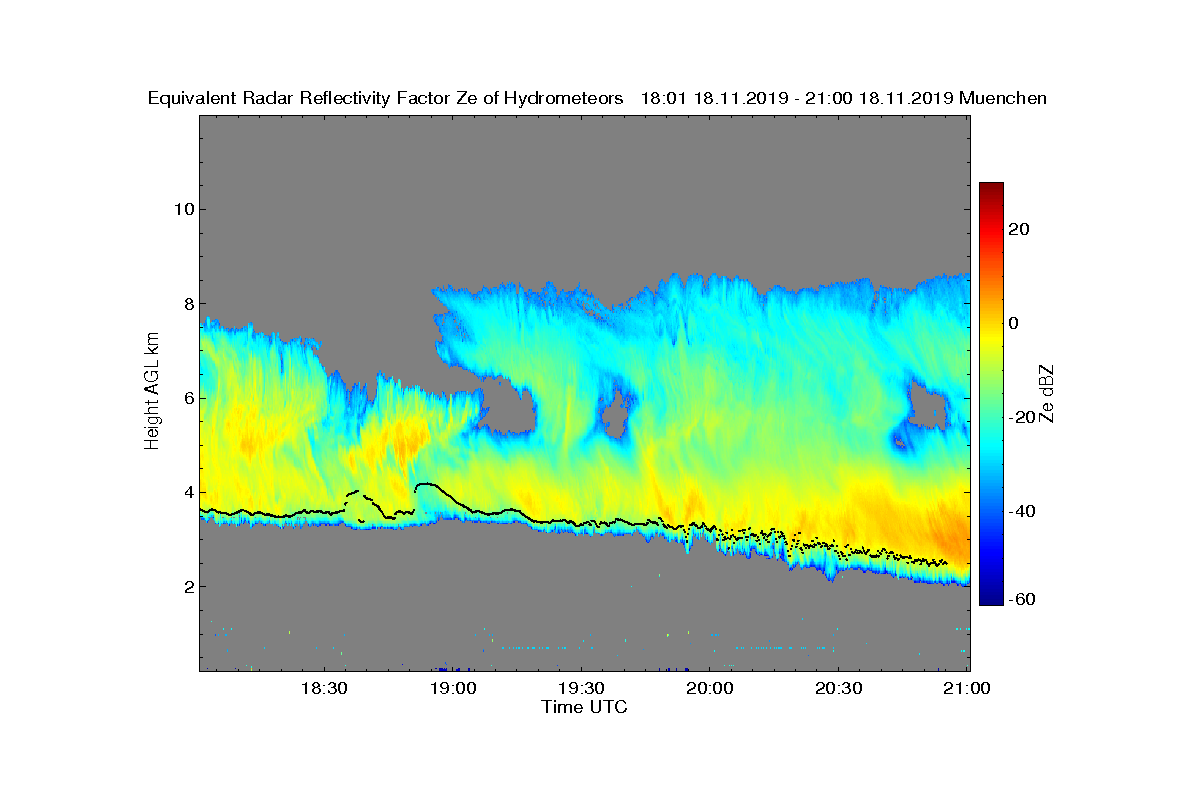Viewport: 1200px width, 800px height.
Task: Click the colorbar value '20'
Action: pos(1019,229)
